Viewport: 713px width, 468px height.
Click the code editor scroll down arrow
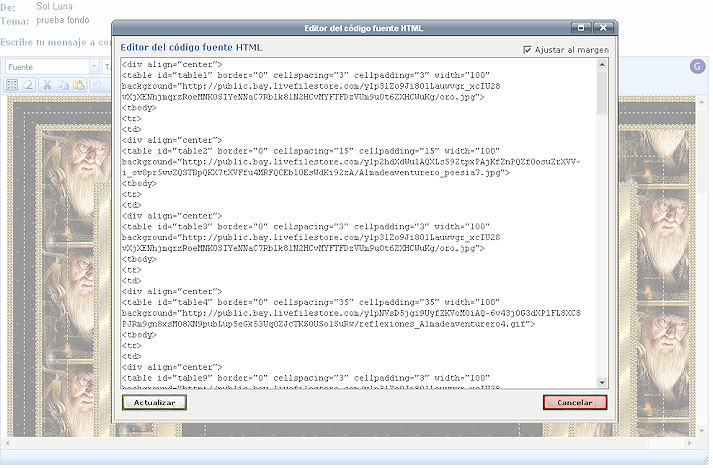click(603, 382)
